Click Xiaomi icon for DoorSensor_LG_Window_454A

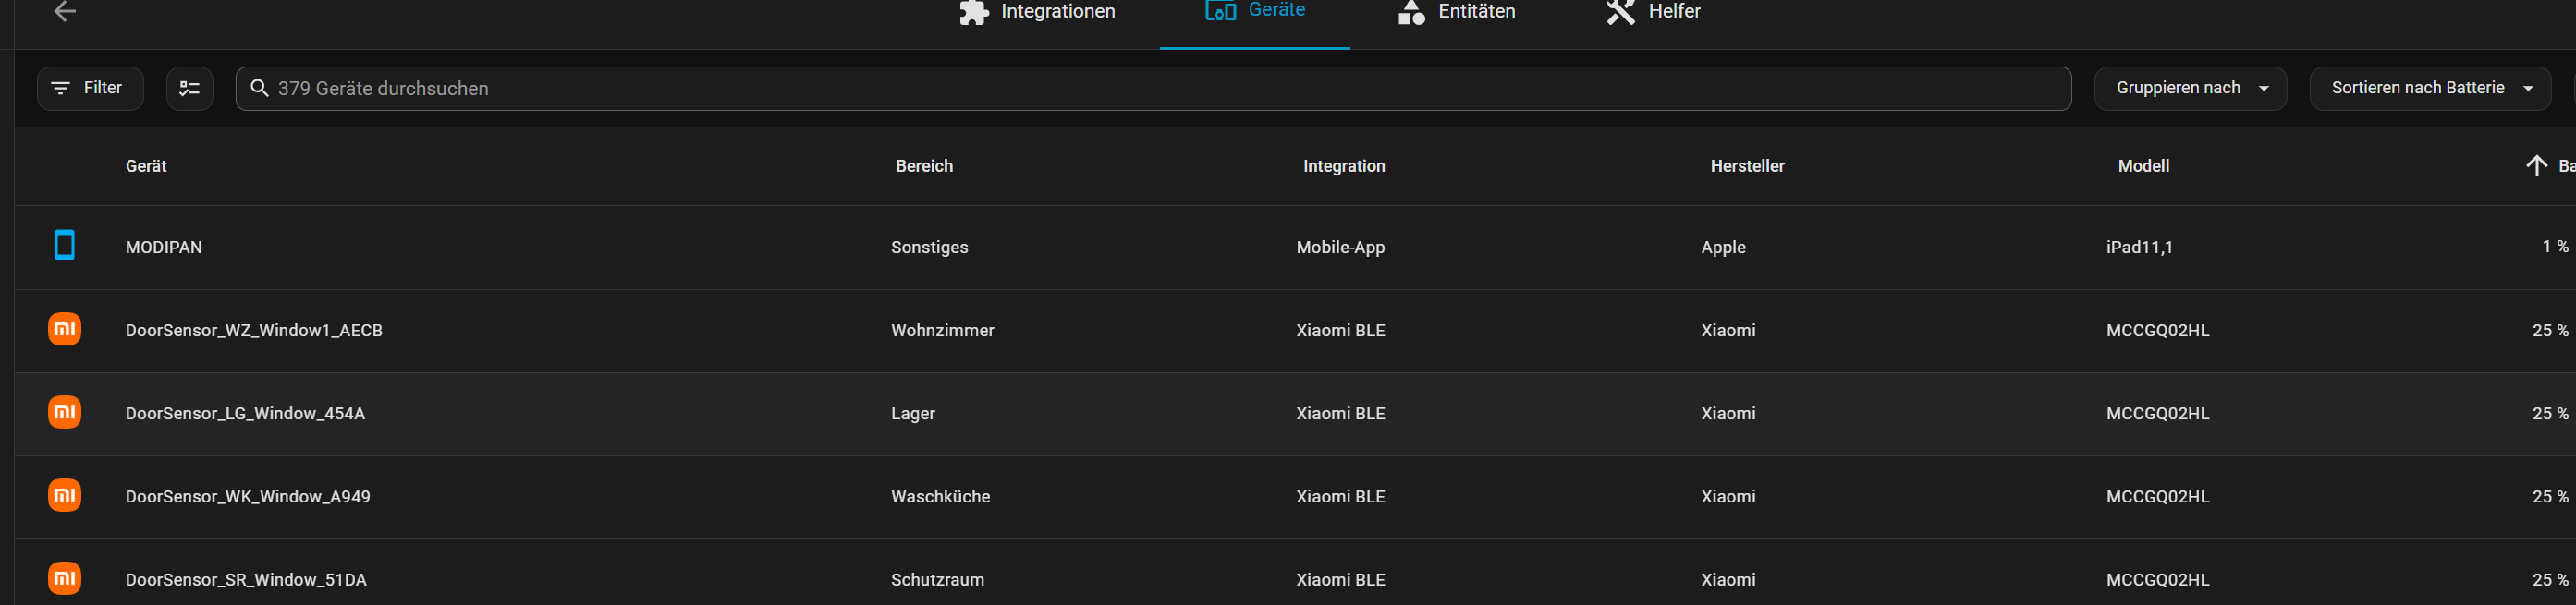coord(65,412)
